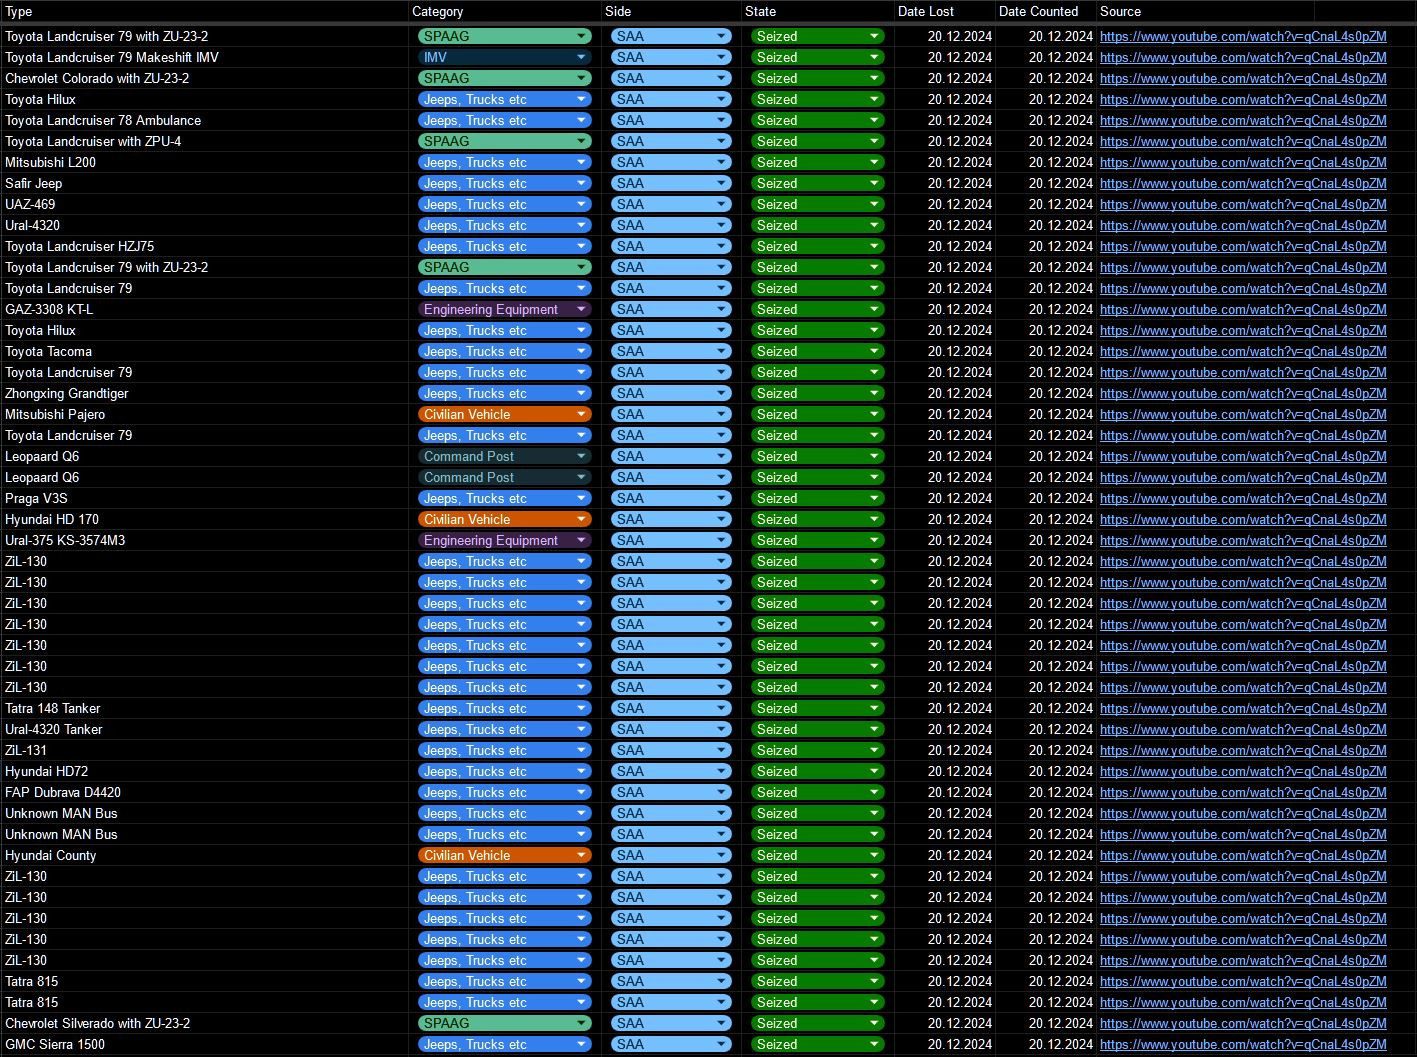The height and width of the screenshot is (1057, 1417).
Task: Open Side dropdown for Praga V3S row
Action: pyautogui.click(x=671, y=498)
